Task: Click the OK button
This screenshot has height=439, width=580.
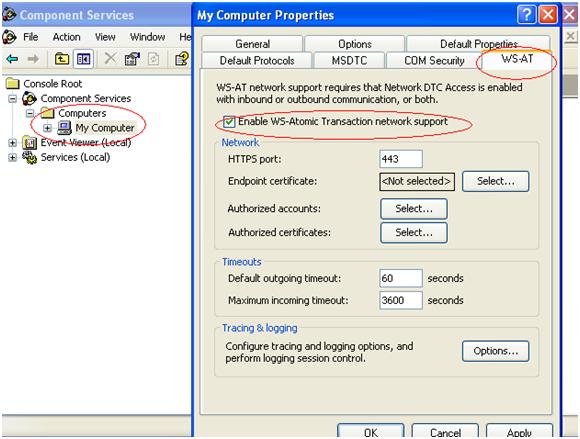Action: (371, 431)
